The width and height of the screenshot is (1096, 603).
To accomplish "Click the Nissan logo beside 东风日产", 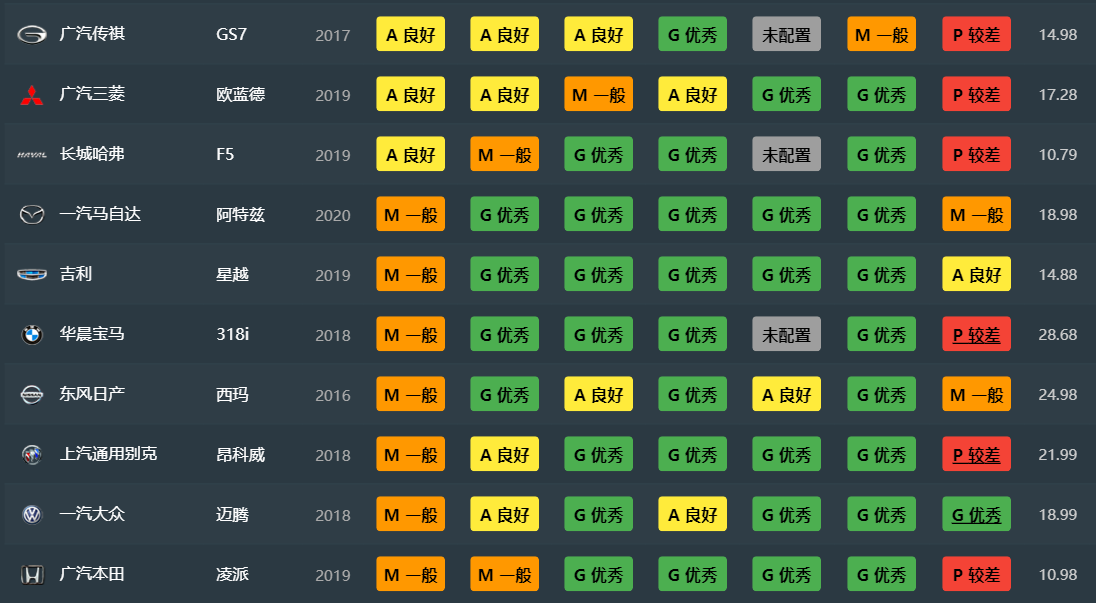I will [x=32, y=395].
